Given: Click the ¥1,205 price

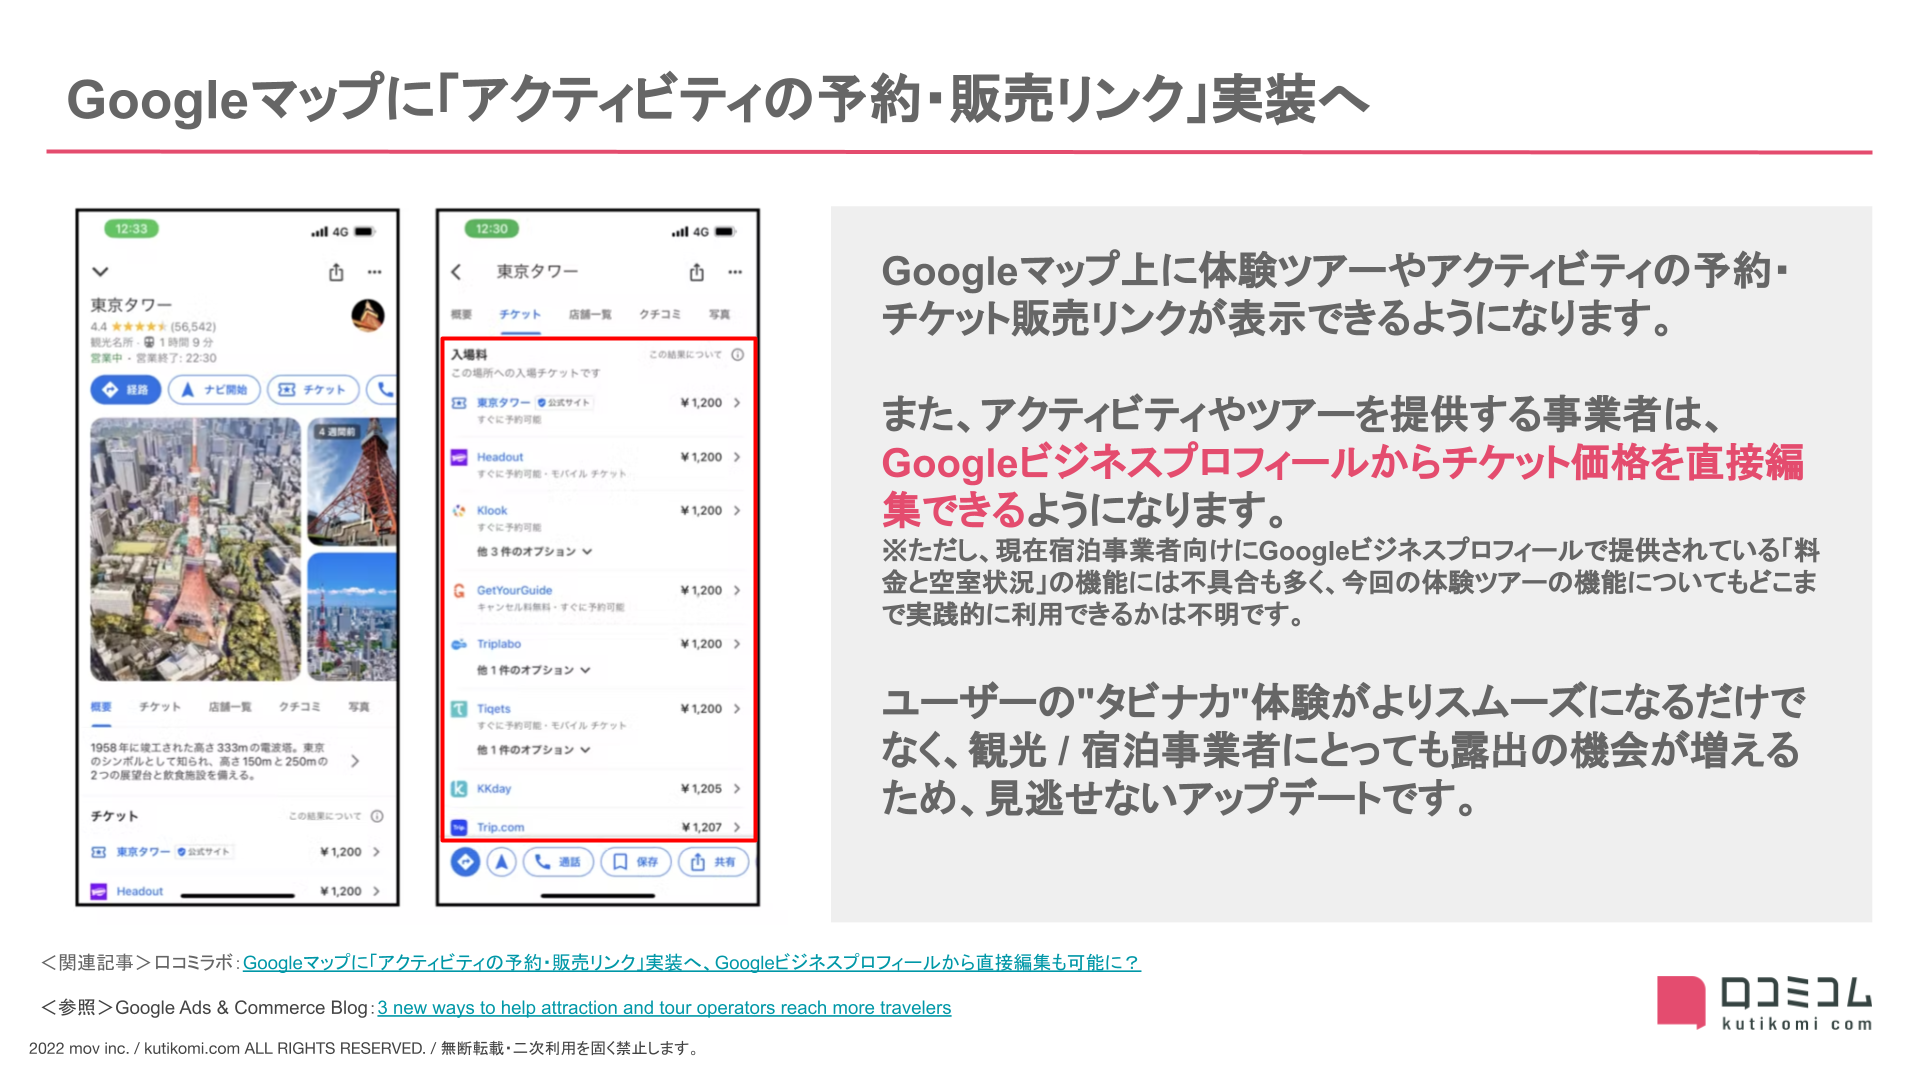Looking at the screenshot, I should (x=701, y=788).
